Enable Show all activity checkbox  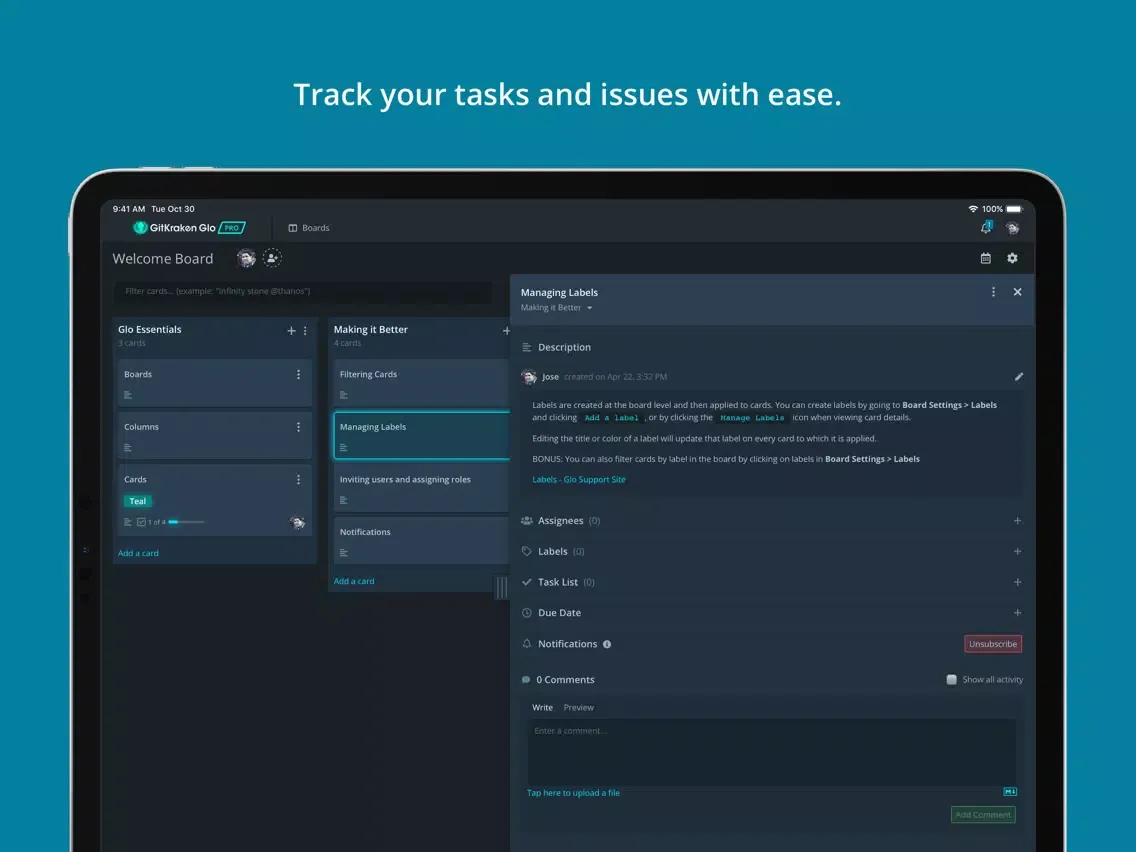(x=952, y=680)
